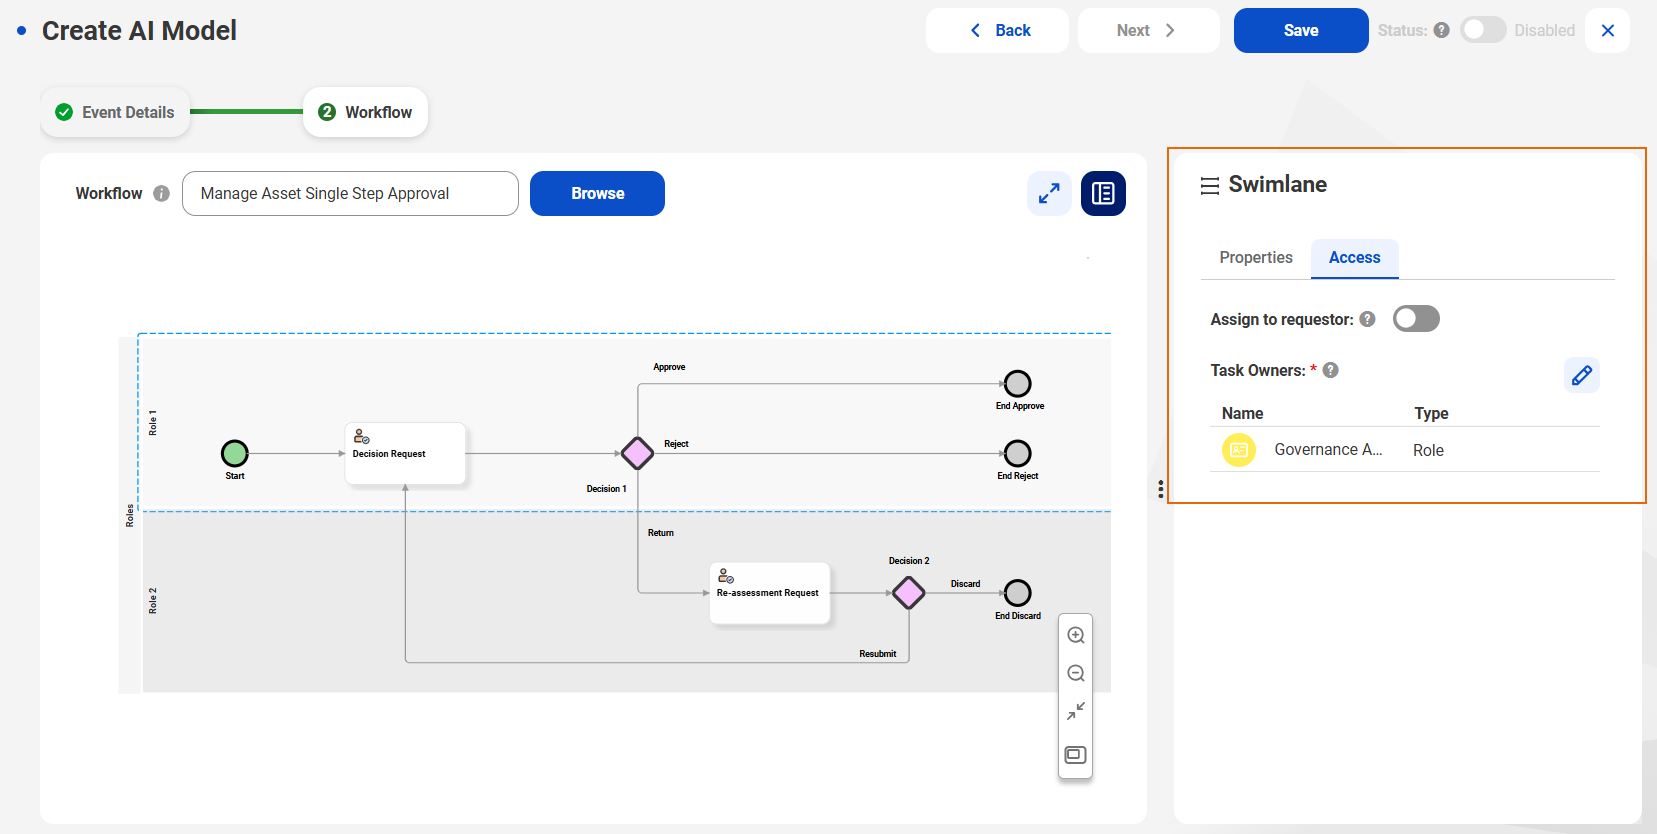Click the Workflow name input field
Viewport: 1657px width, 834px height.
[x=350, y=193]
